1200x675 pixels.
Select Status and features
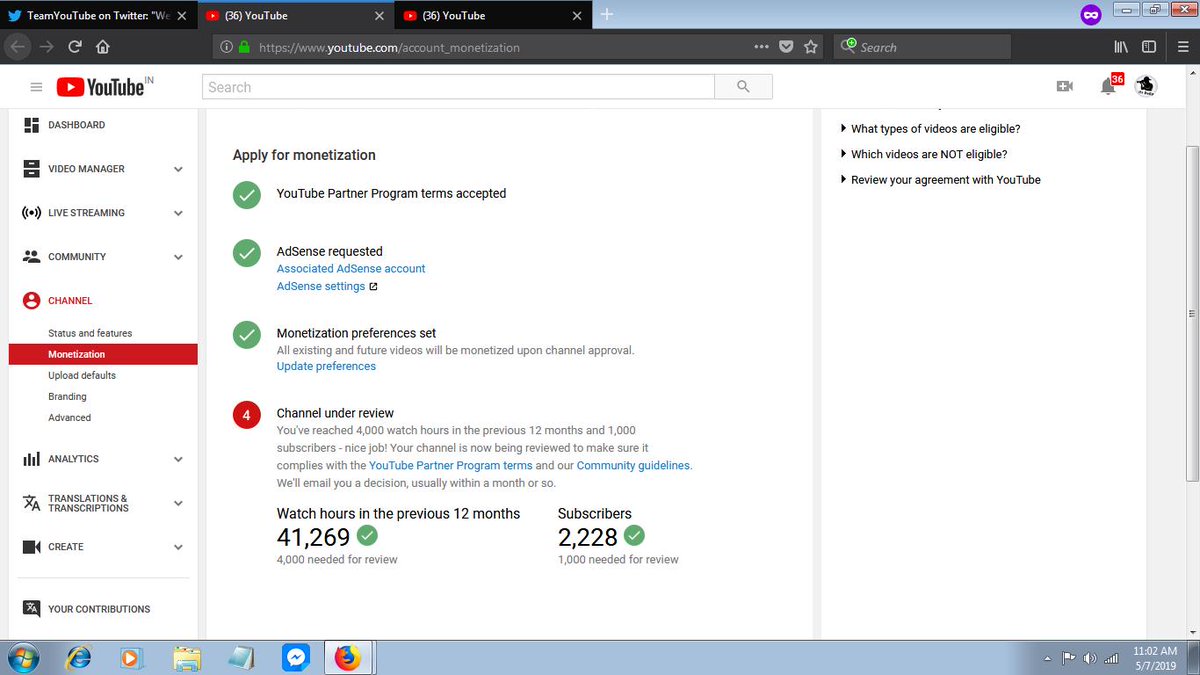click(x=90, y=333)
